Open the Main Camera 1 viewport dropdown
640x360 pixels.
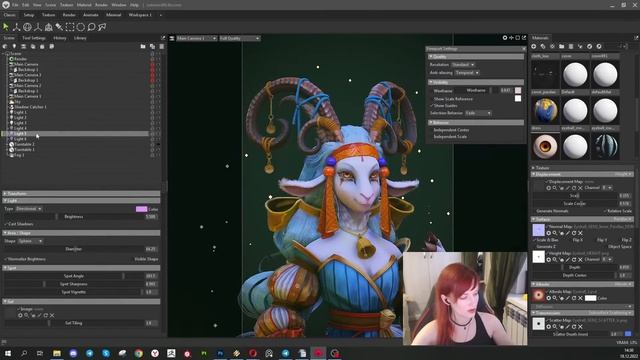click(x=196, y=38)
